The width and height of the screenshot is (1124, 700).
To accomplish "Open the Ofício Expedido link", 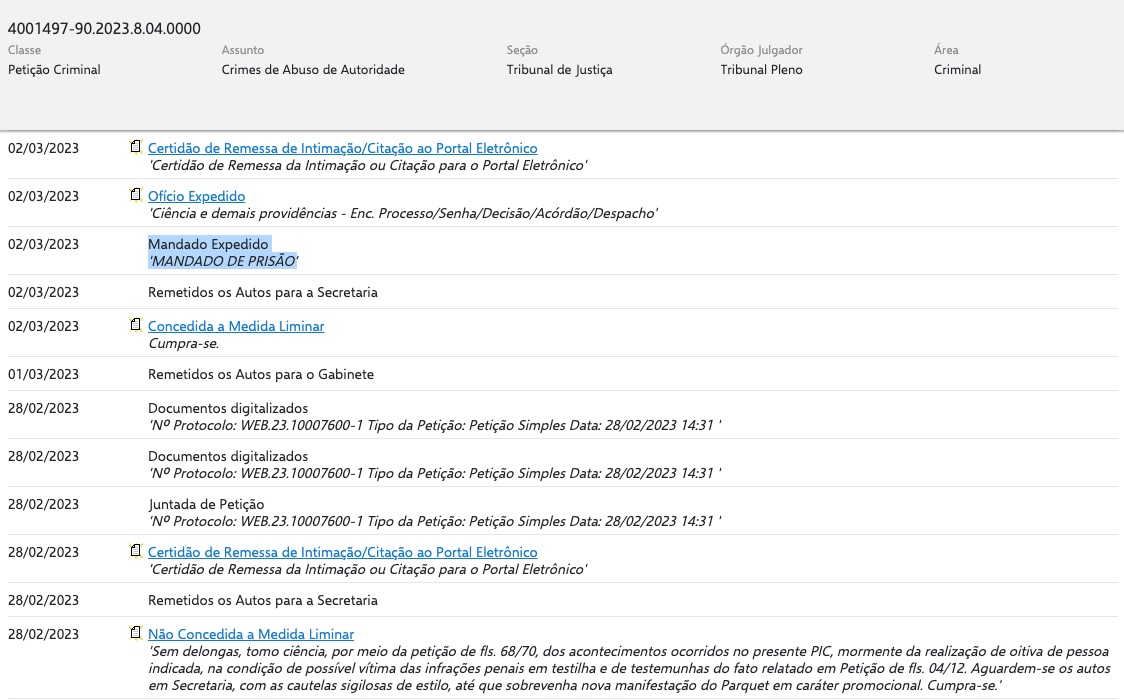I will pos(196,196).
